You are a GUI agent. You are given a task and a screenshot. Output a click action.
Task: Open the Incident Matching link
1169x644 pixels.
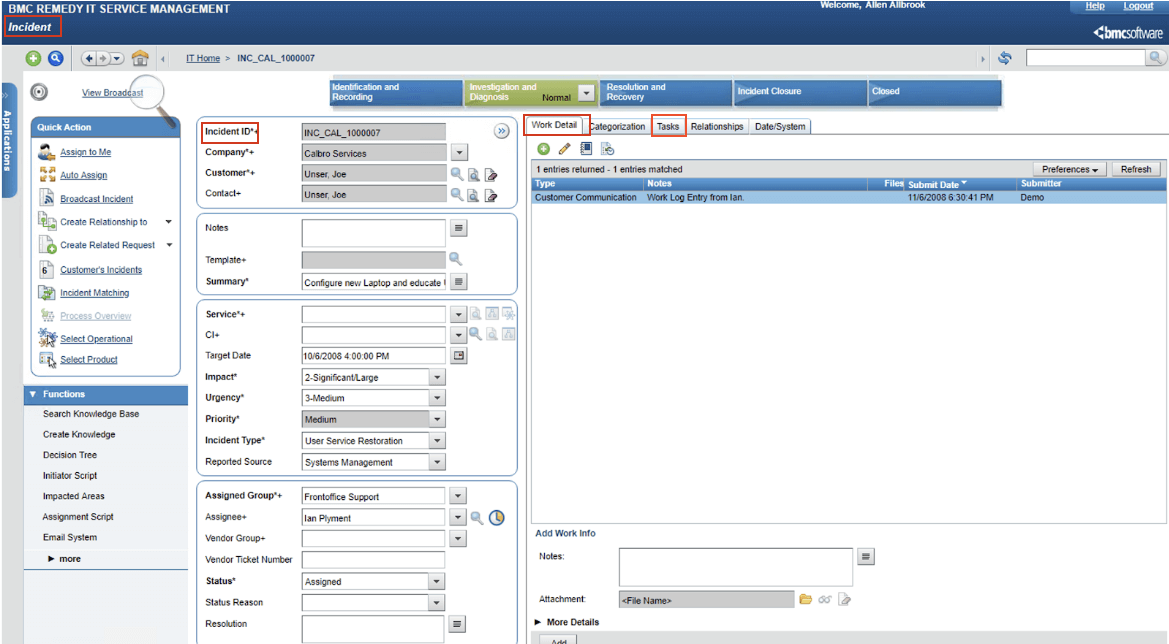coord(95,293)
